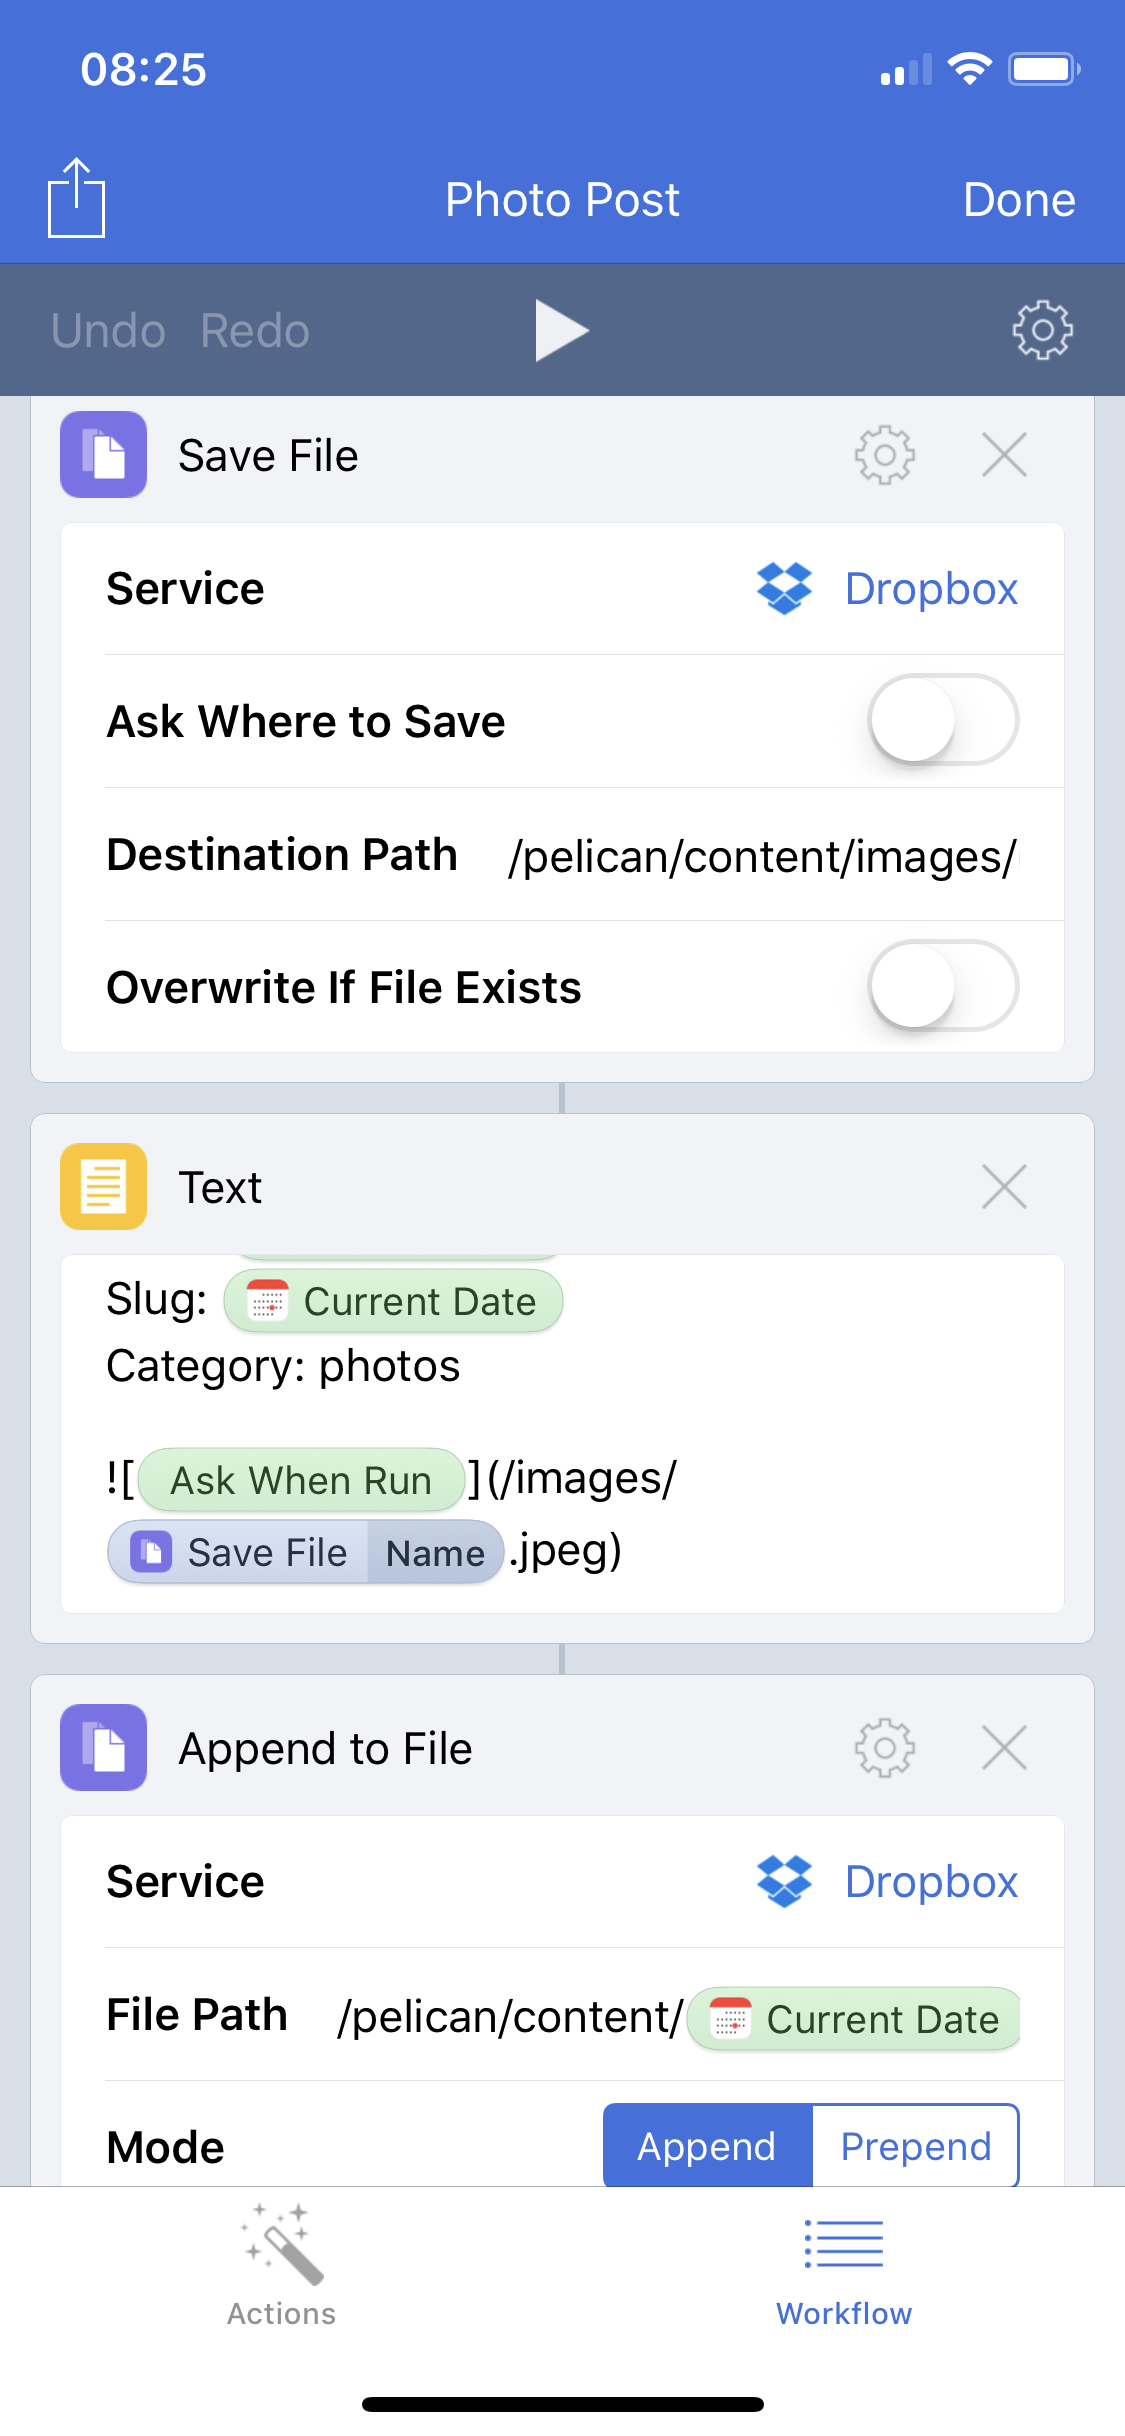This screenshot has height=2436, width=1125.
Task: Tap the Append to File action icon
Action: click(103, 1747)
